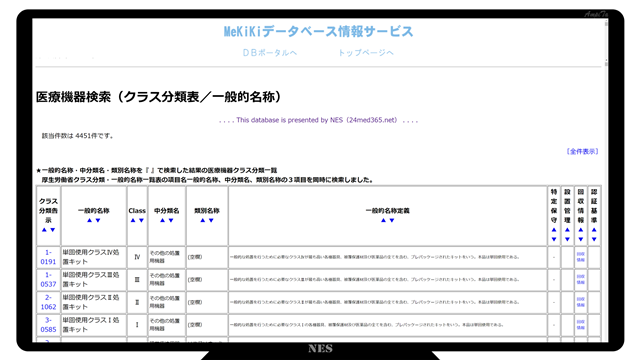Click the definition text in the 1-0191 row

point(375,257)
